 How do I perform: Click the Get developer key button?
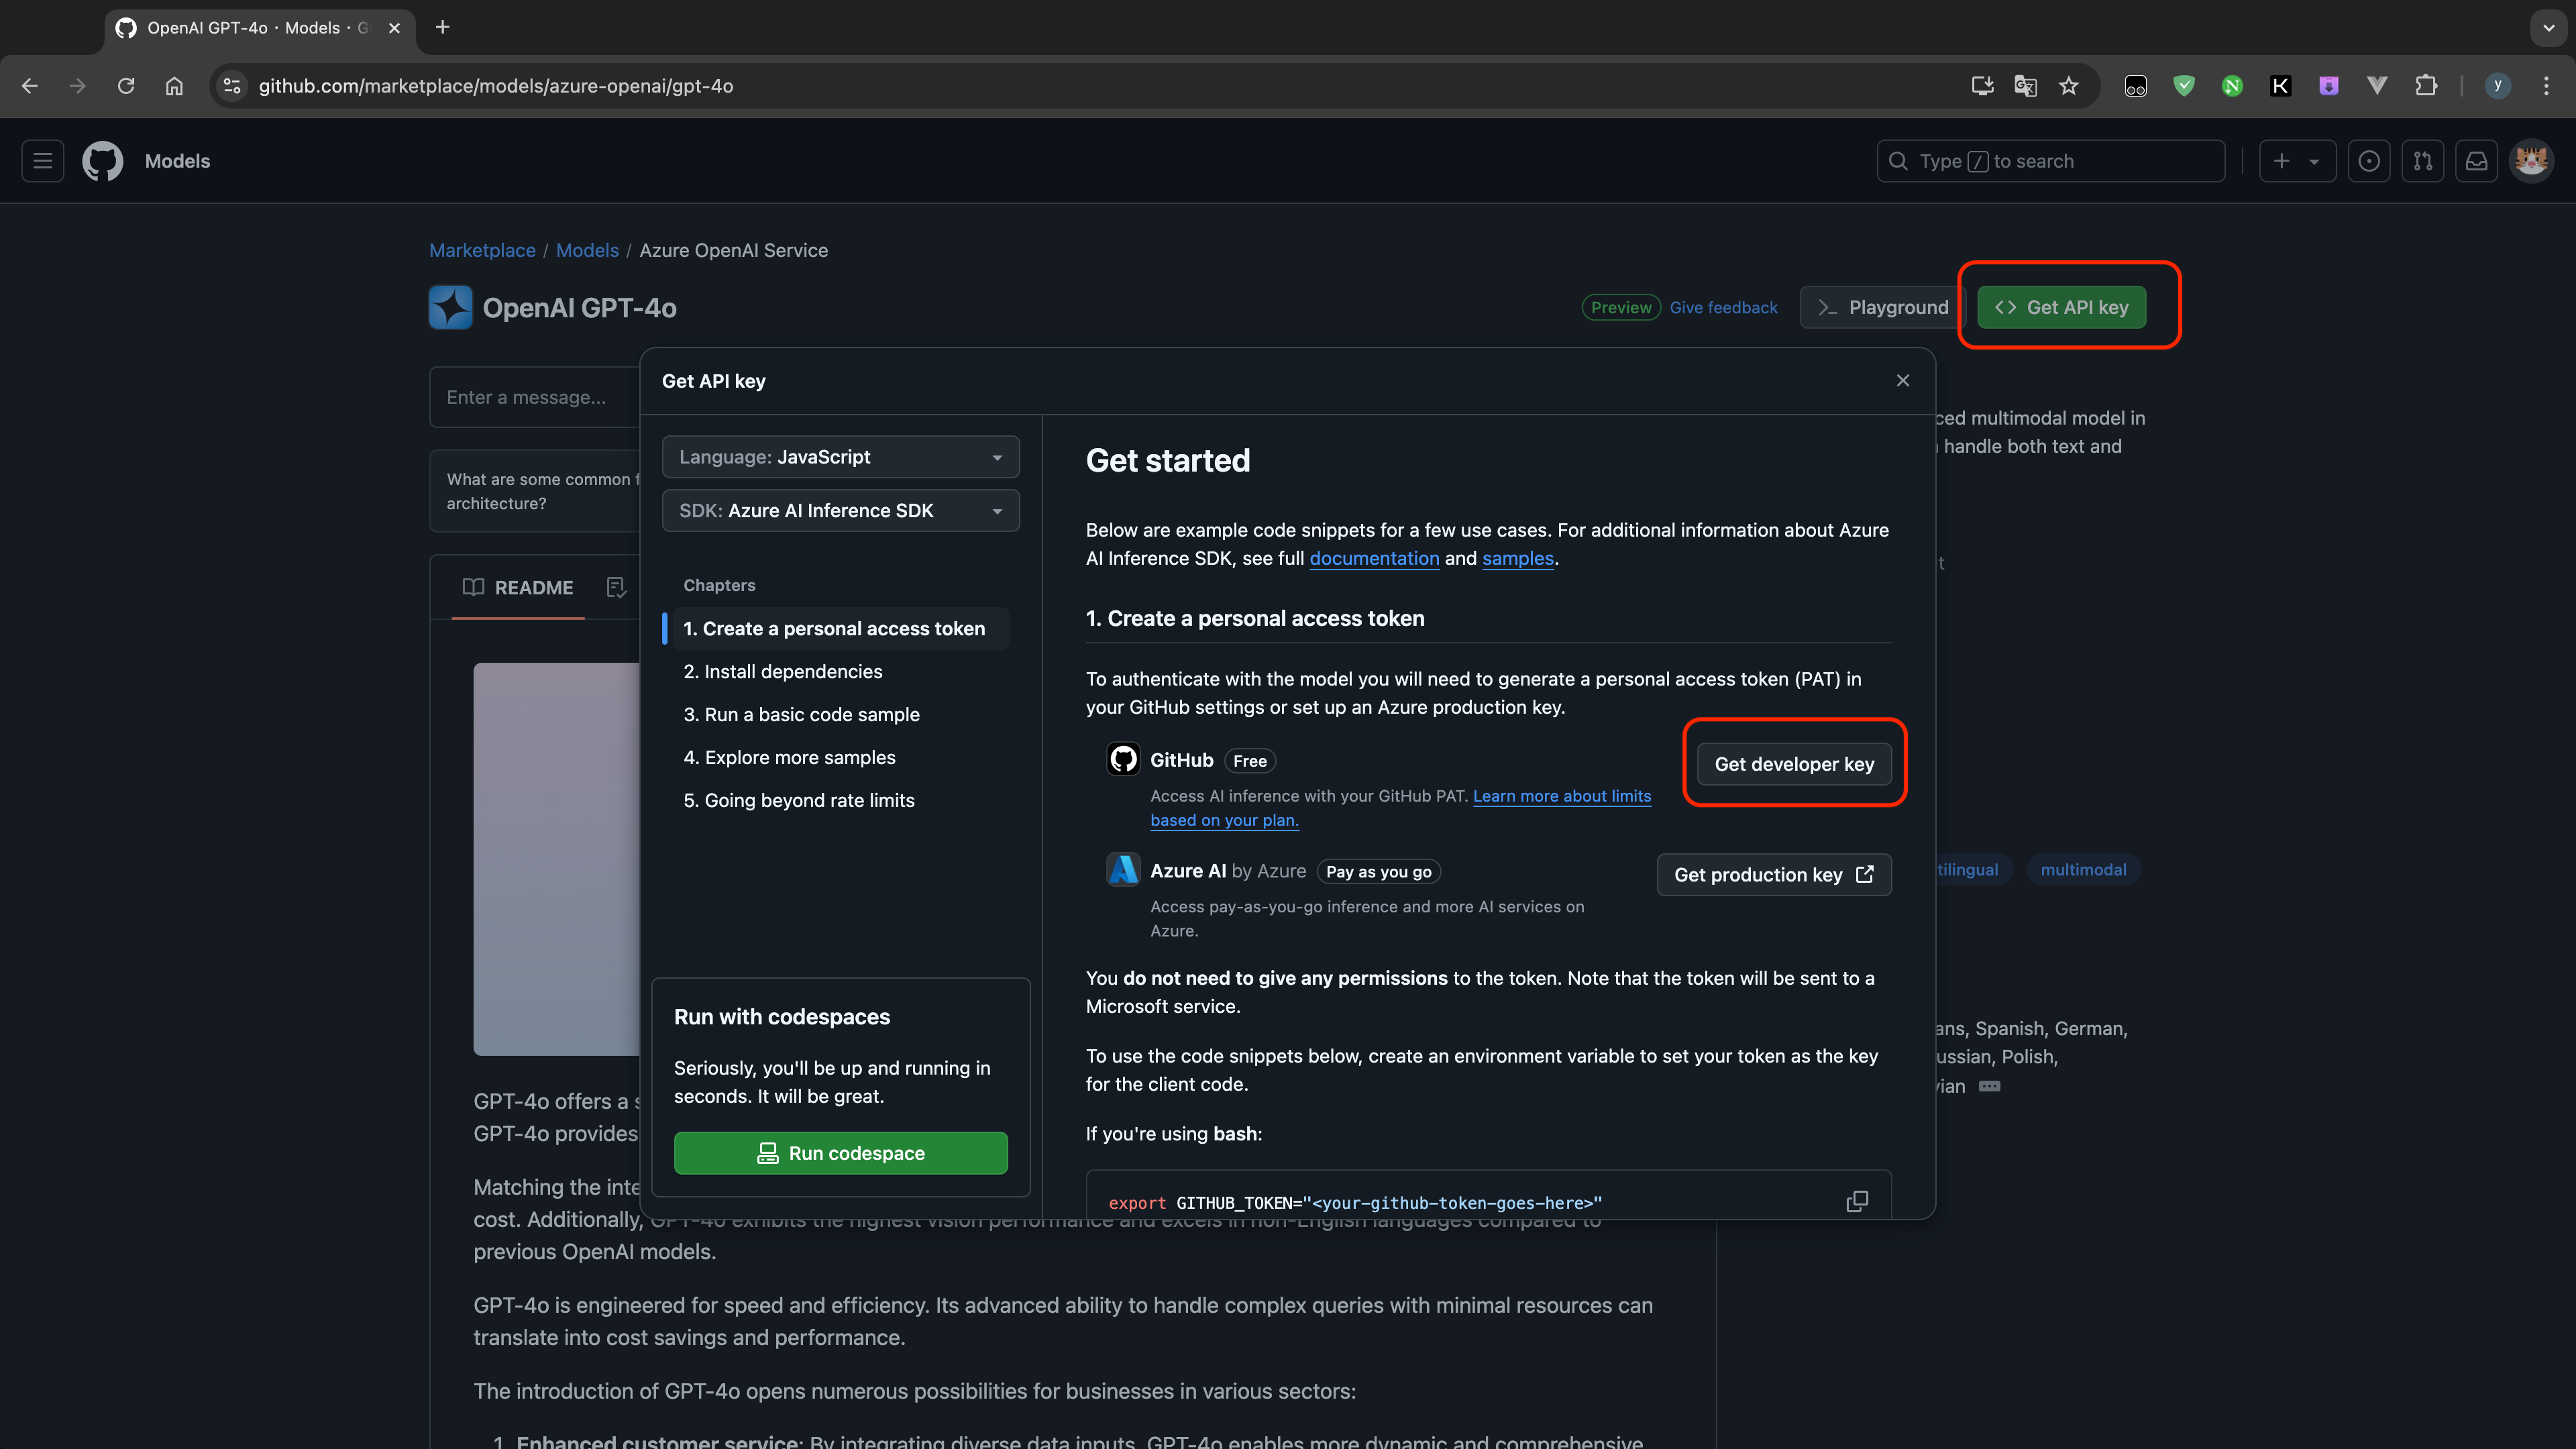tap(1794, 764)
